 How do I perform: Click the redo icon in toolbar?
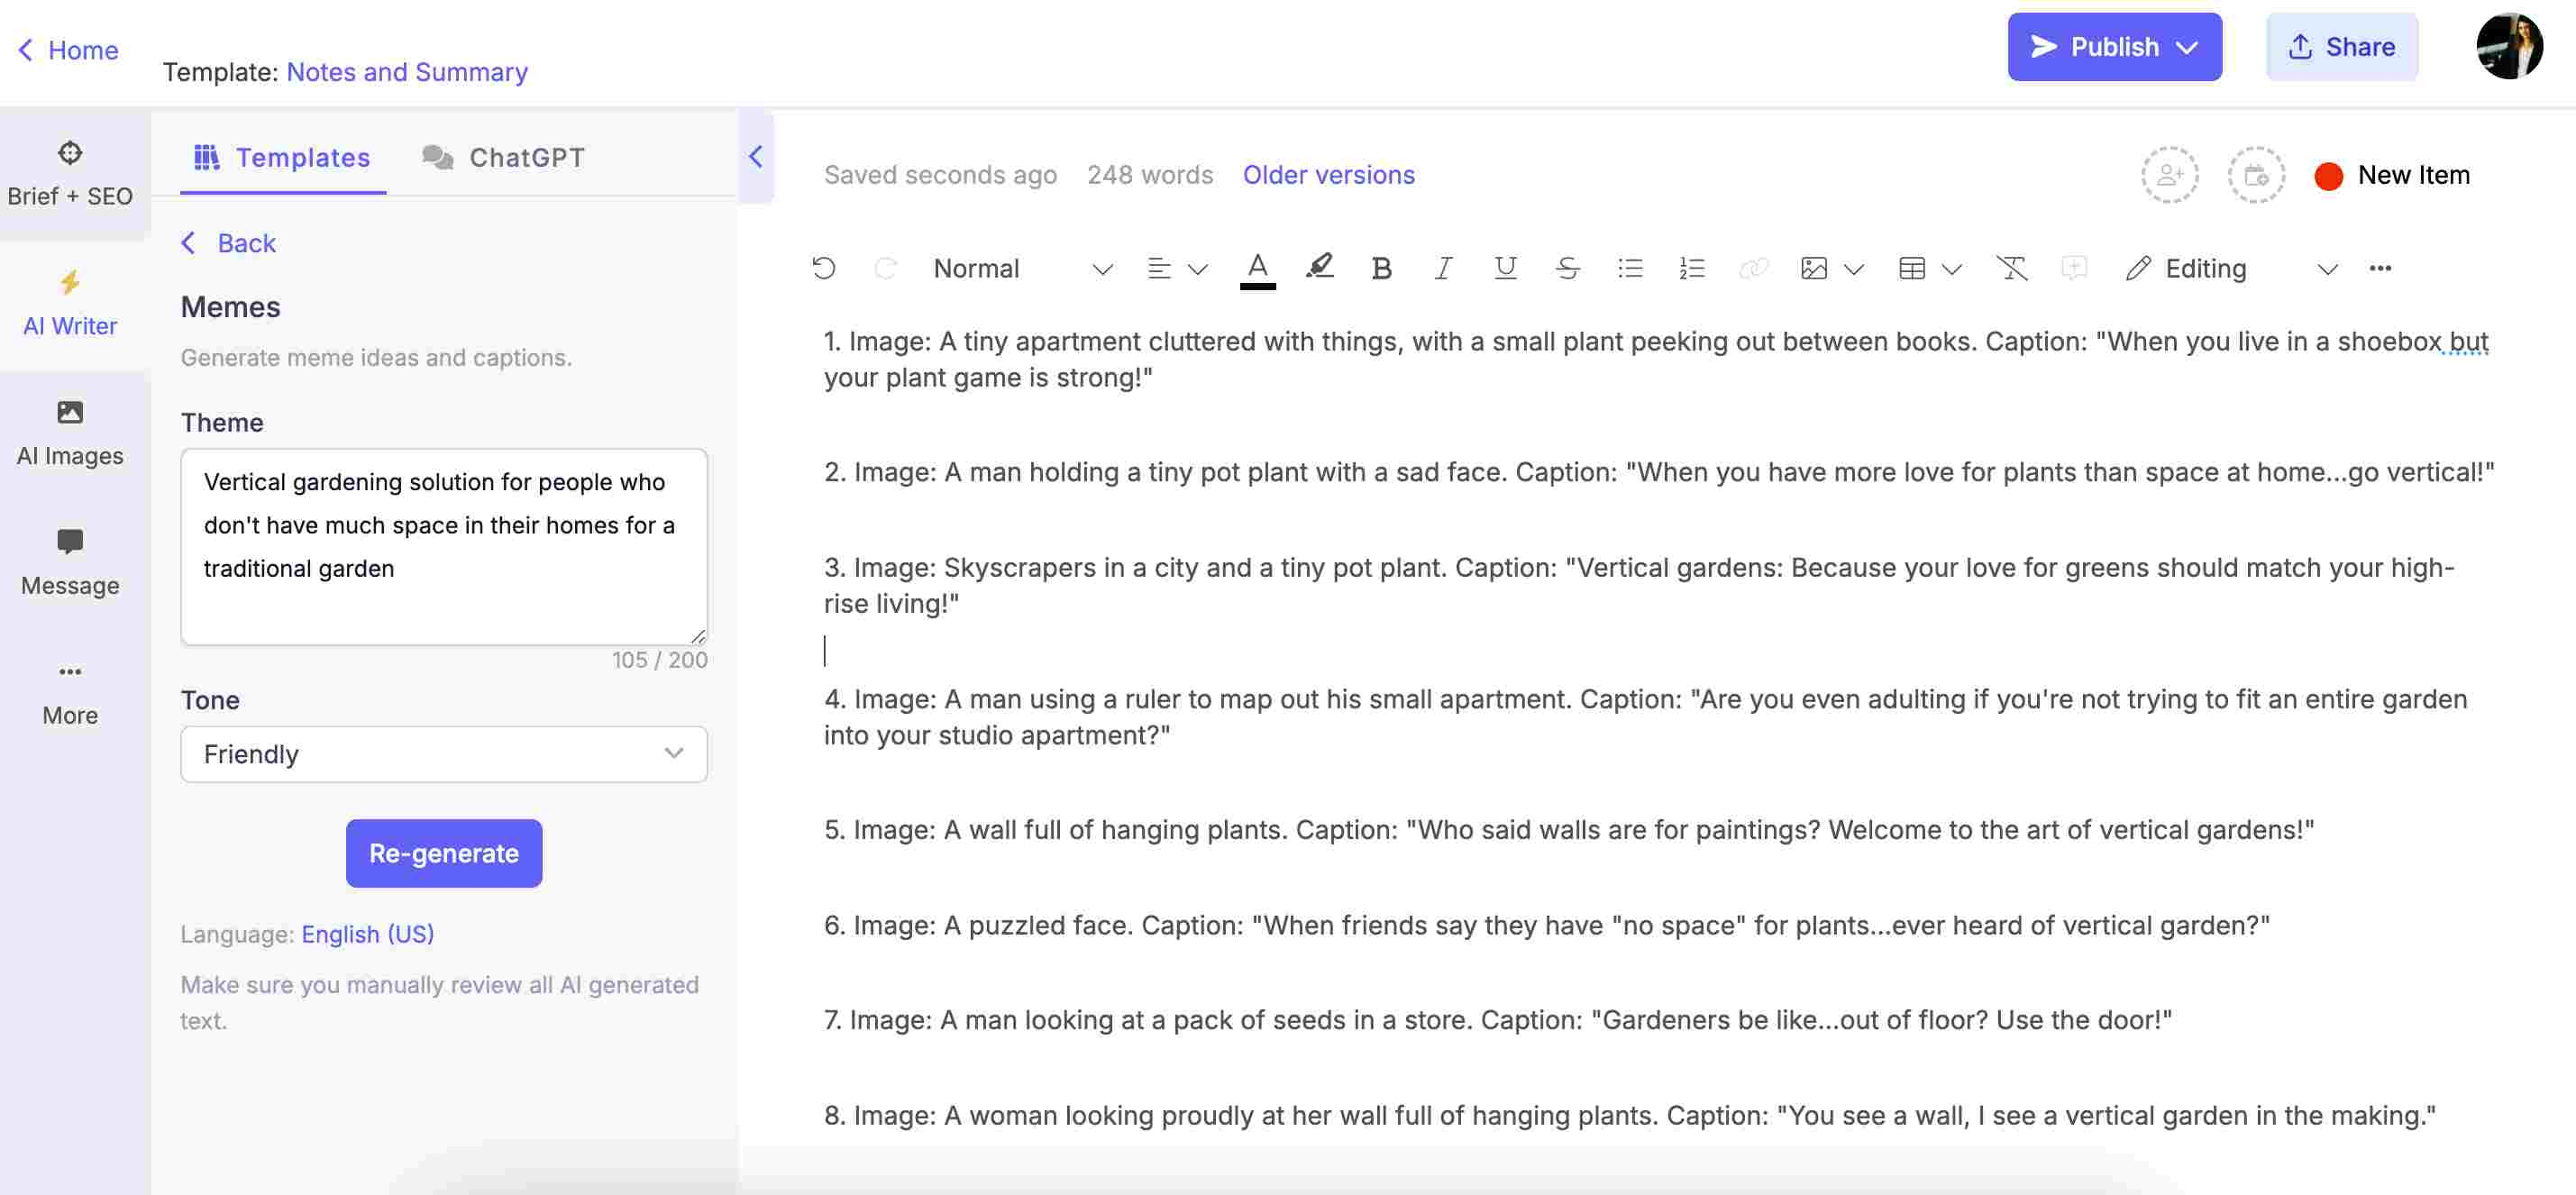882,266
